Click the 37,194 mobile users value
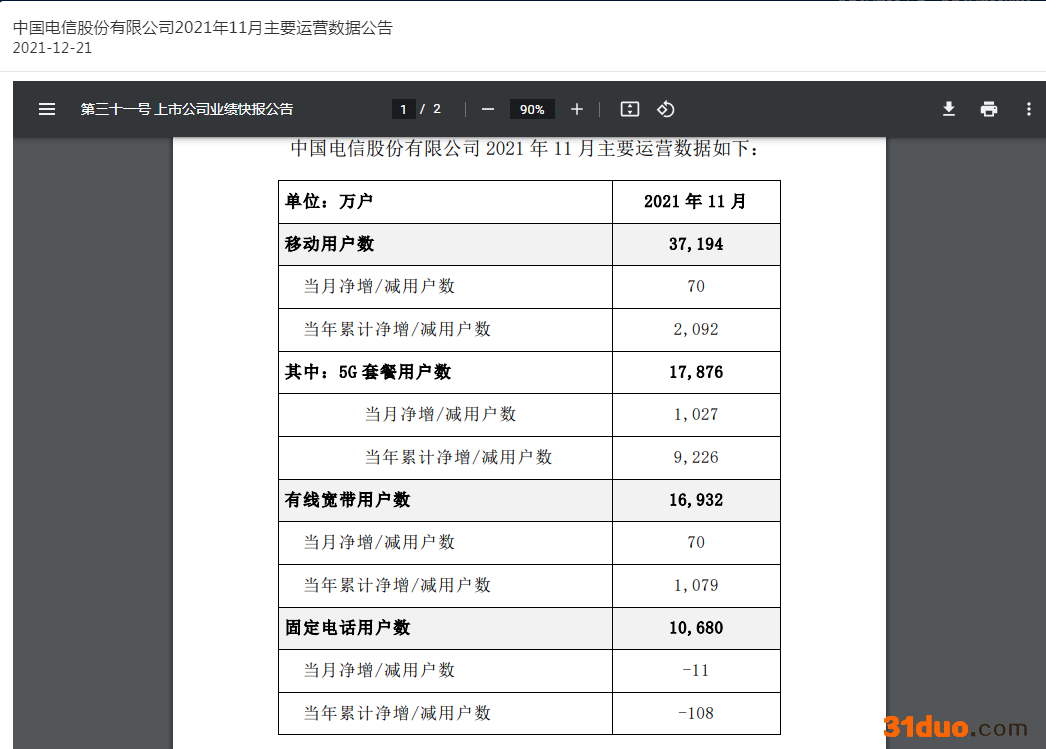Screen dimensions: 1046x749 696,244
